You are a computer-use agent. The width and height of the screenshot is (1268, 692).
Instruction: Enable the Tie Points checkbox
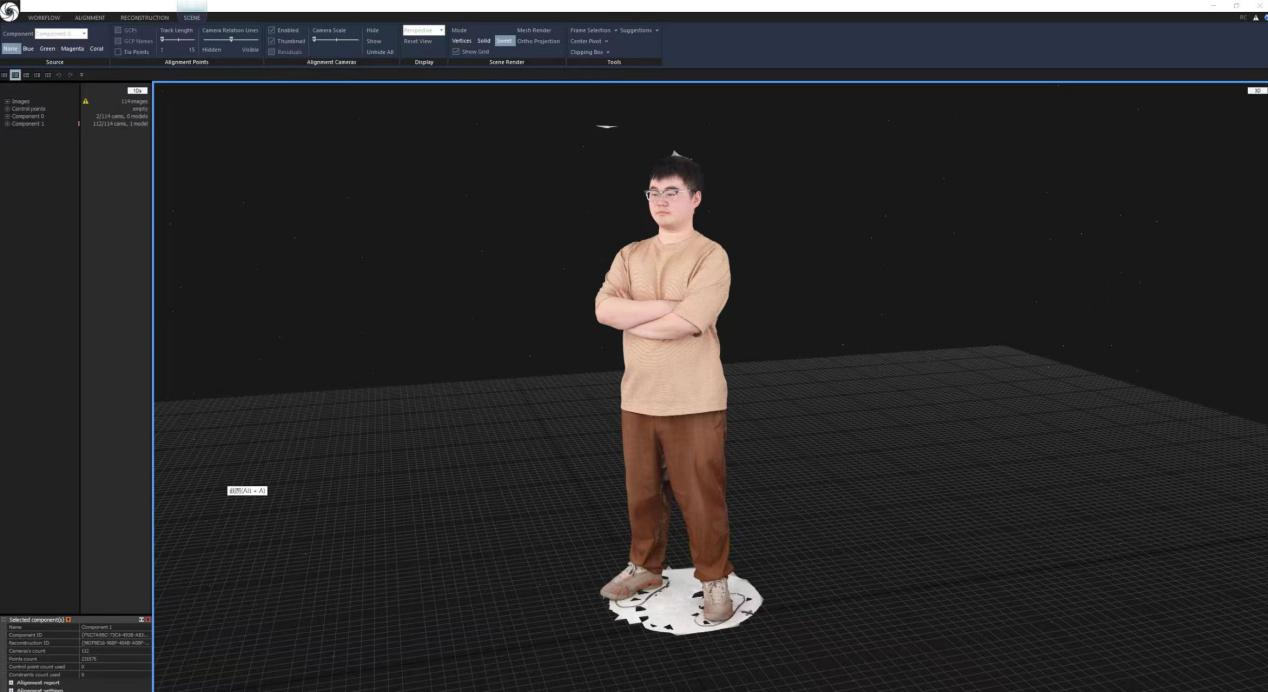pos(118,52)
